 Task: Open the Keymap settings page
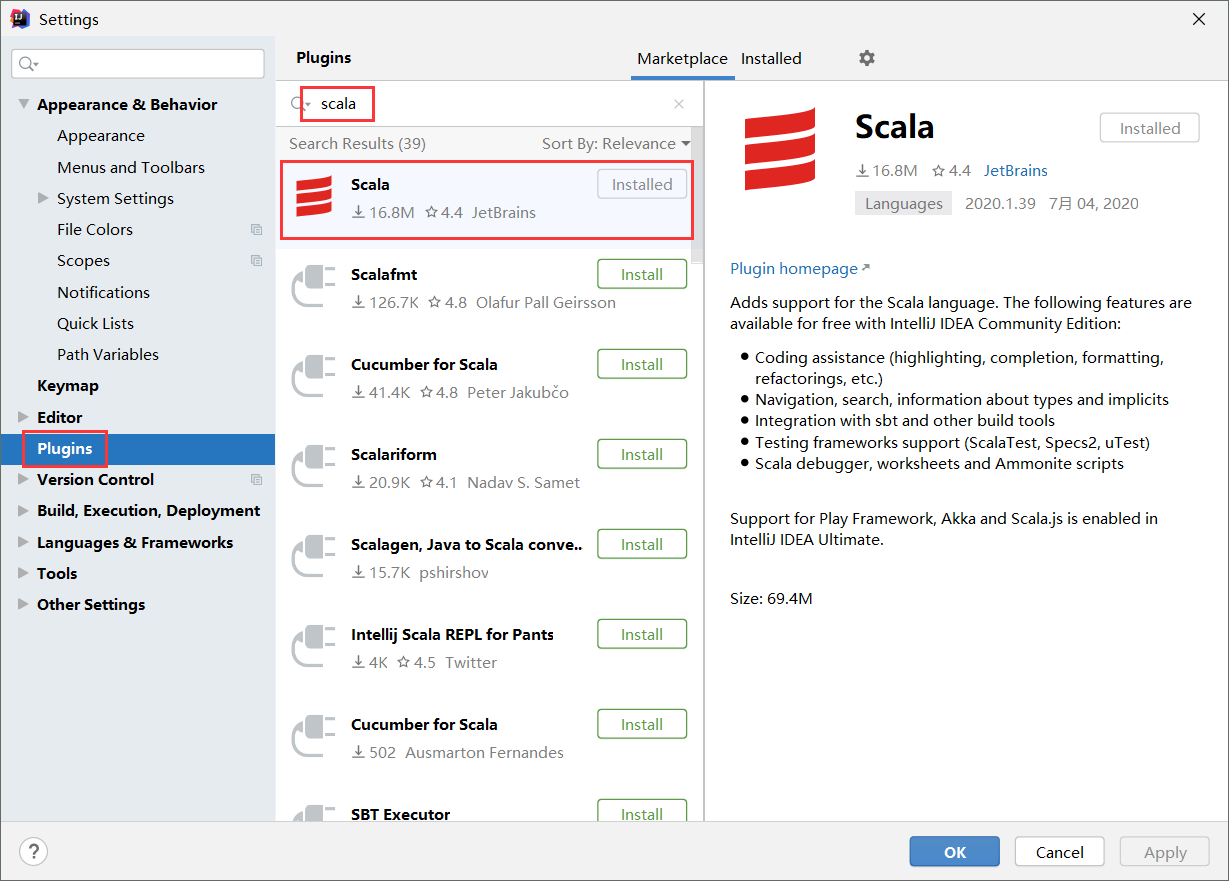(68, 386)
